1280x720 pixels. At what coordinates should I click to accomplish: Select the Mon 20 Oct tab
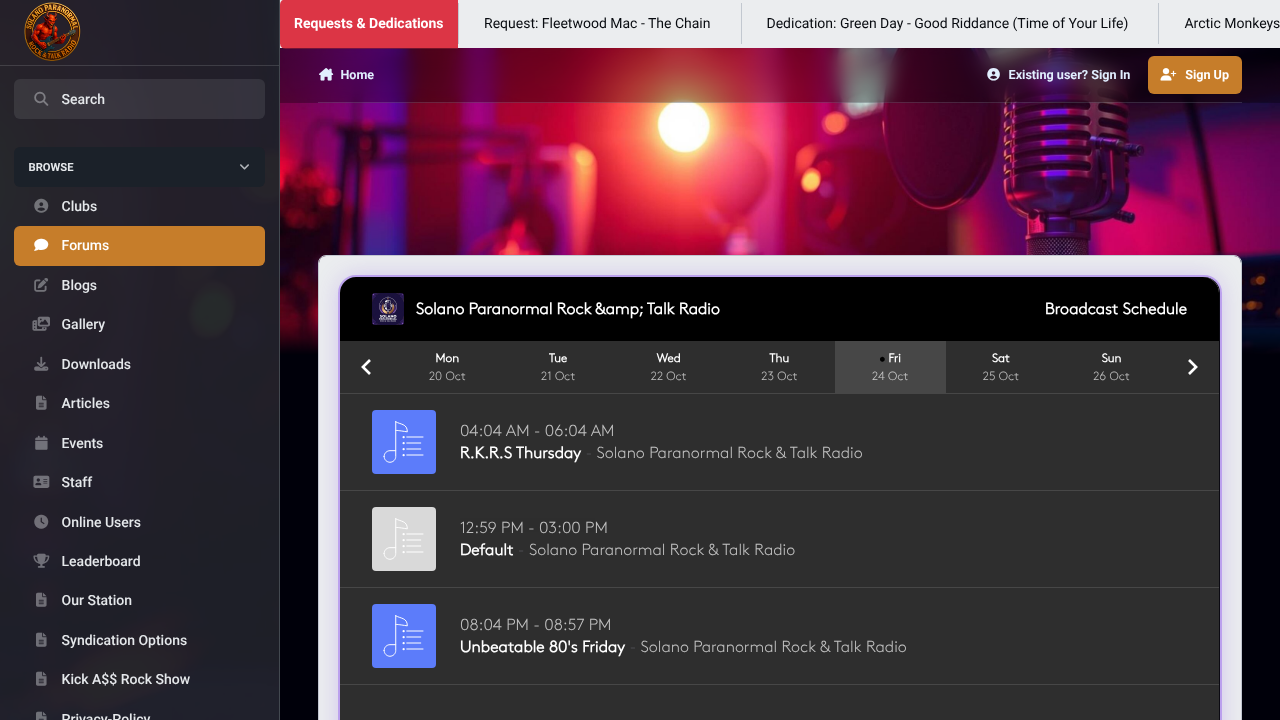pyautogui.click(x=447, y=367)
